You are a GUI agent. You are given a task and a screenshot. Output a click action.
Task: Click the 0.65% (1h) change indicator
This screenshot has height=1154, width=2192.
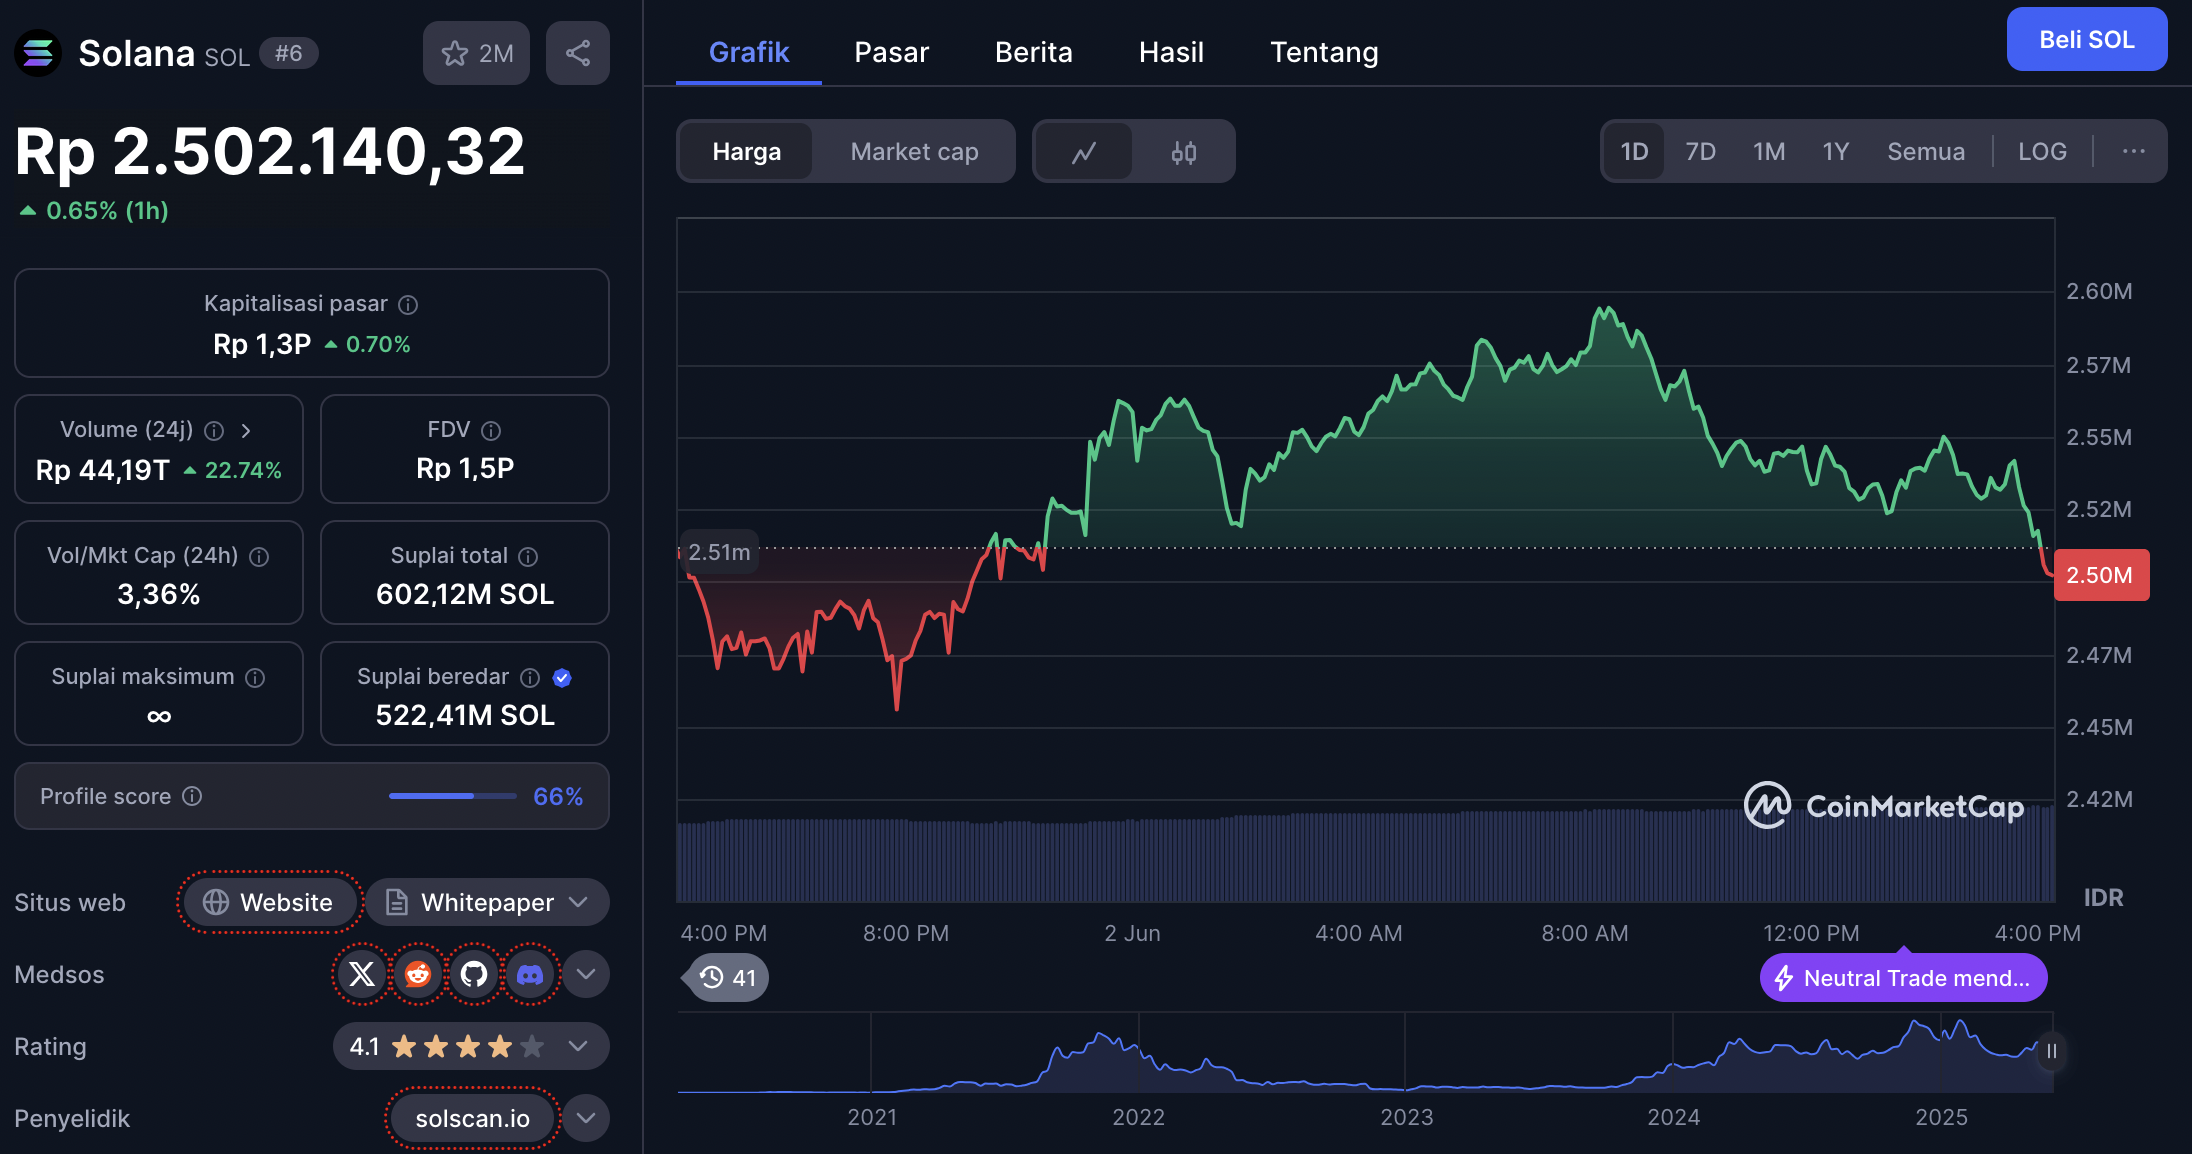(94, 210)
